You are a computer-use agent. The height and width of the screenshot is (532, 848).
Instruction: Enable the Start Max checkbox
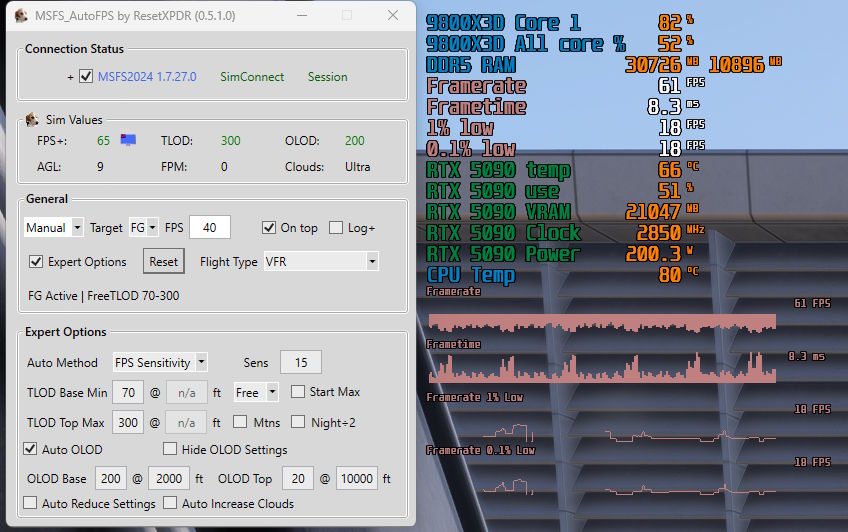point(297,391)
